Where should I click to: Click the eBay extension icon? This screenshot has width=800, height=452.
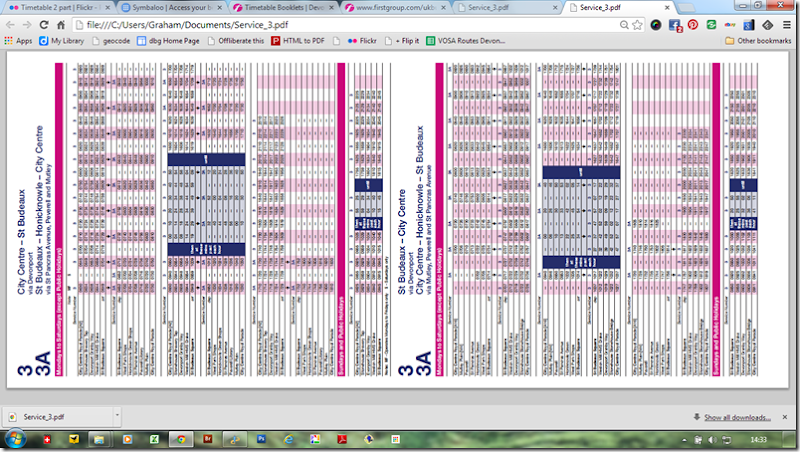click(730, 24)
